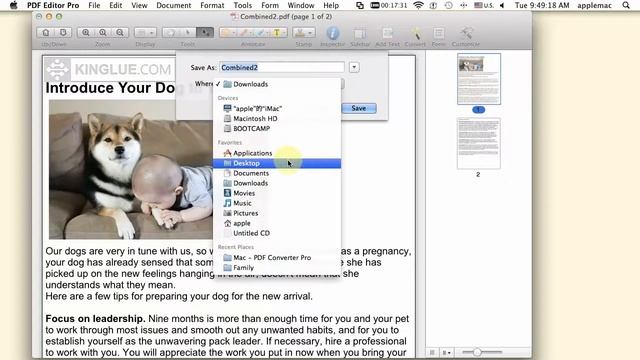Select the arrow pointer tool
Screen dimensions: 640x360
[188, 33]
